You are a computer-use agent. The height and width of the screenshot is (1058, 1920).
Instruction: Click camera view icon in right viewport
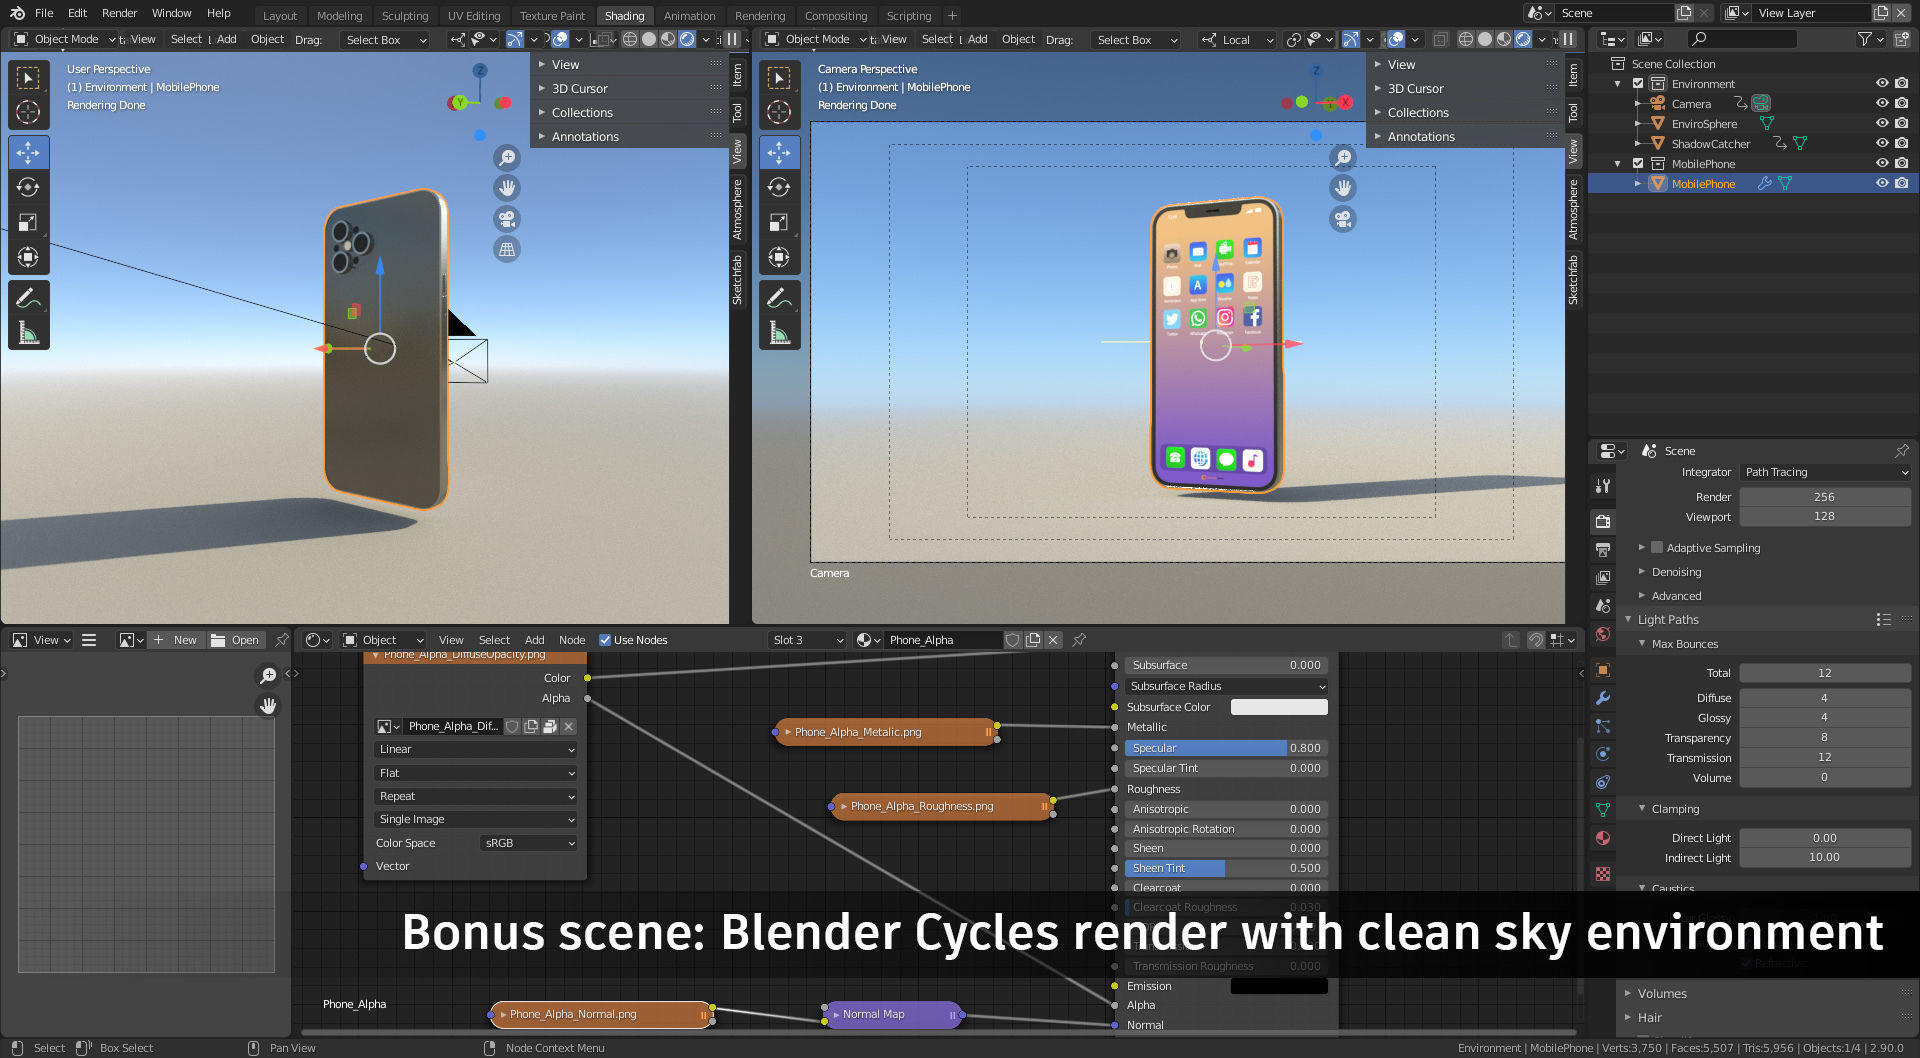1343,219
